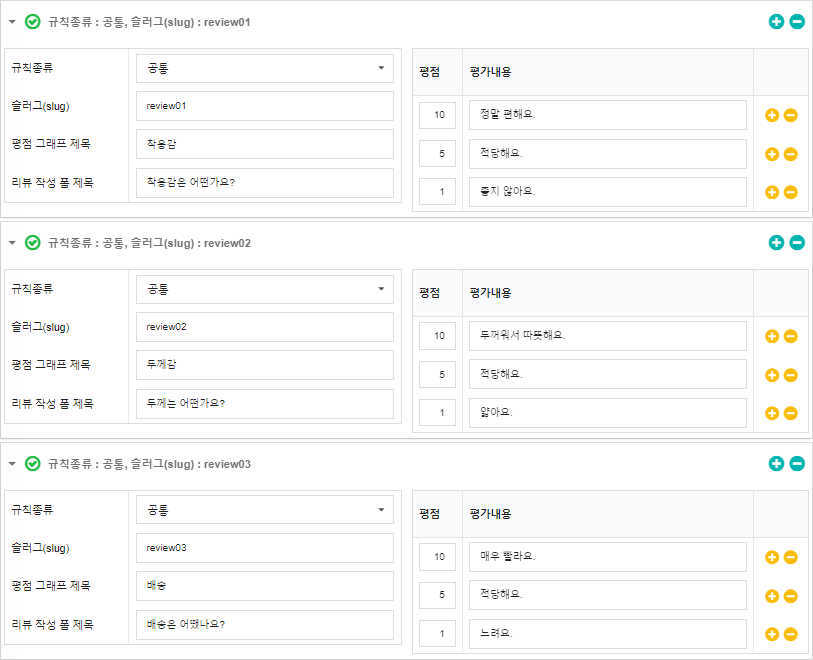Toggle green check icon for review03
This screenshot has height=660, width=813.
[x=33, y=463]
